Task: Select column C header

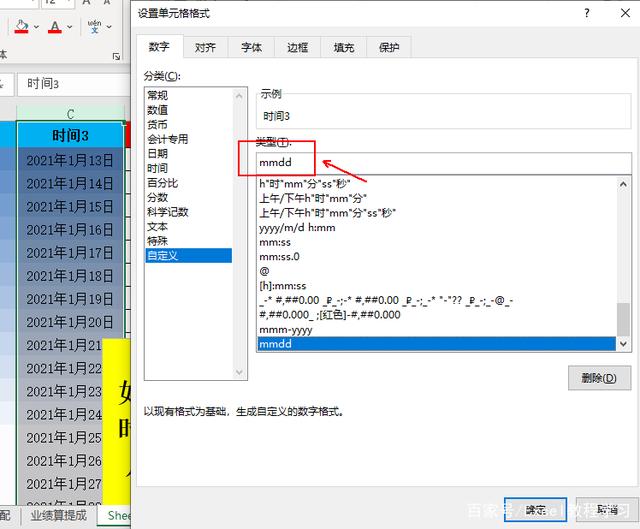Action: [70, 113]
